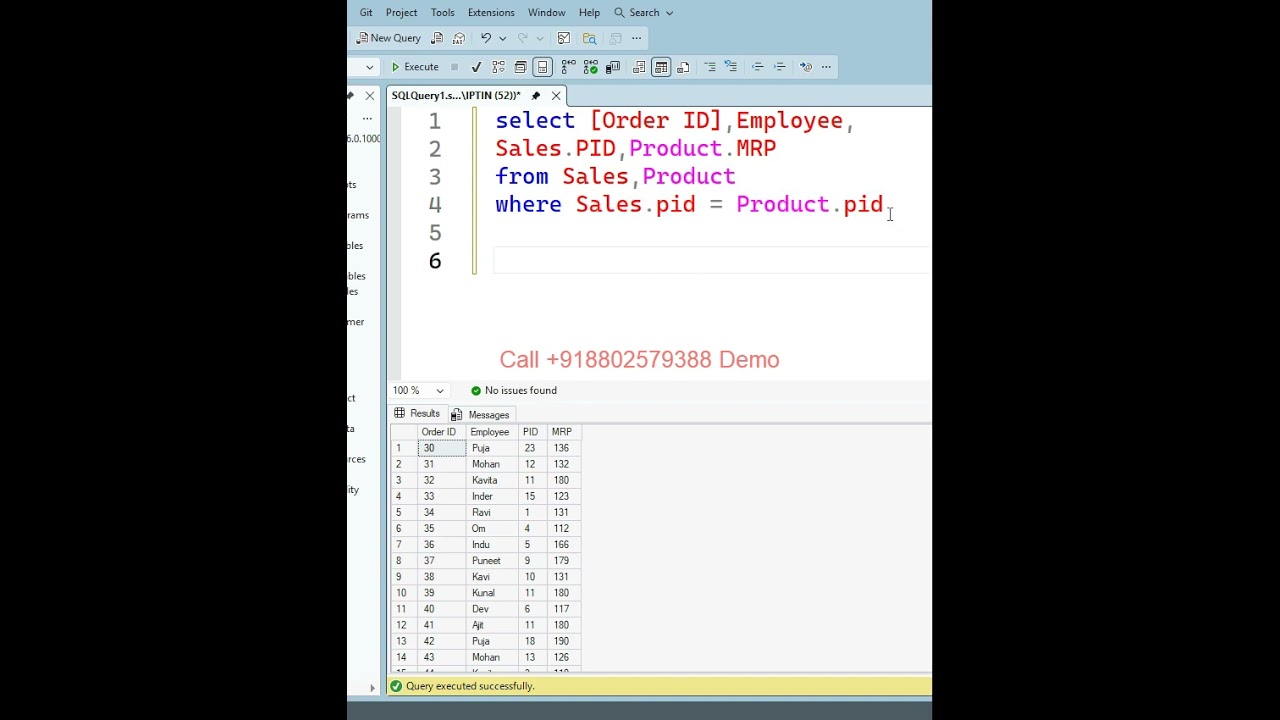Switch output to Results to File
This screenshot has width=1280, height=720.
coord(683,67)
